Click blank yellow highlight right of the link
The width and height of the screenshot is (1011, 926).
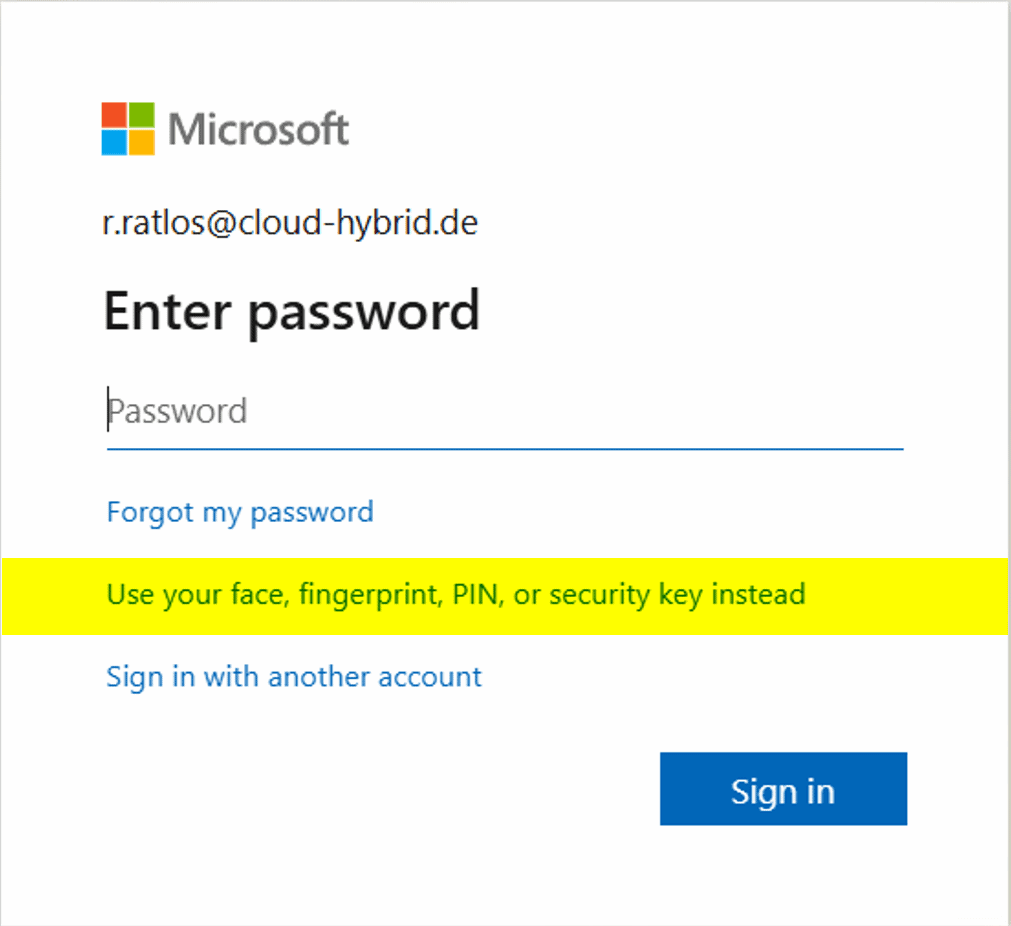[x=905, y=596]
